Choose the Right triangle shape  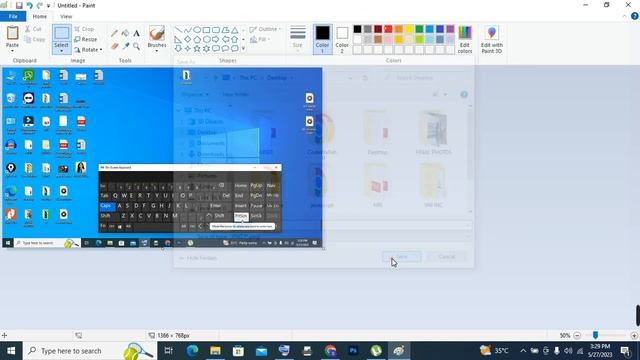click(178, 39)
